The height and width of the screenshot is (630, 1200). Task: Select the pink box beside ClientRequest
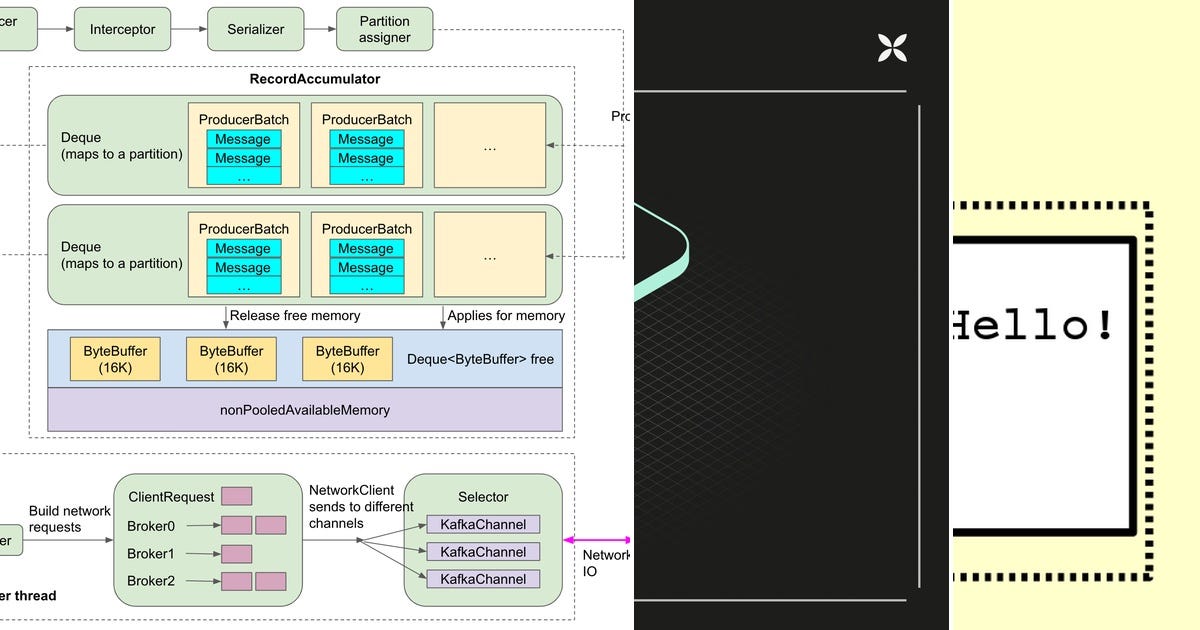(239, 495)
